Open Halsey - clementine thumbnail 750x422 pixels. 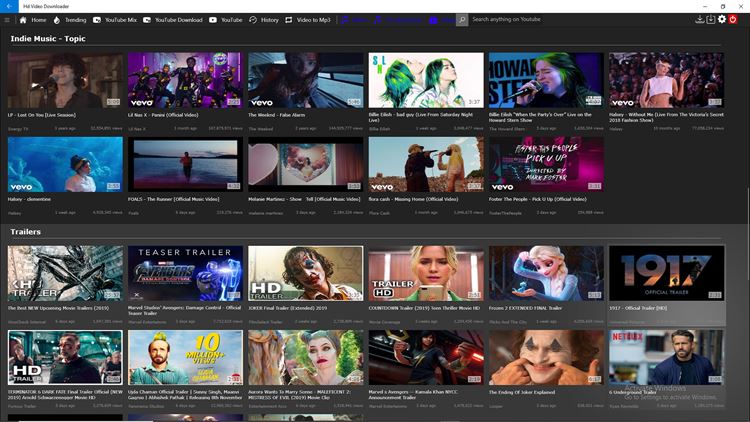click(x=65, y=165)
